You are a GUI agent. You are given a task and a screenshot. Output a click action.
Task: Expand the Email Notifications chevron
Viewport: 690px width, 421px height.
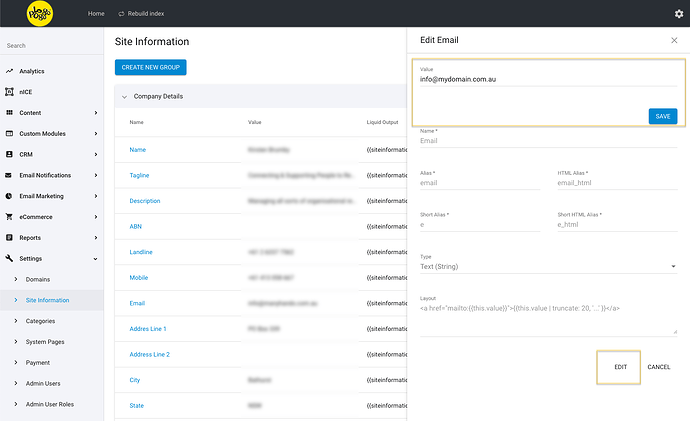(95, 175)
